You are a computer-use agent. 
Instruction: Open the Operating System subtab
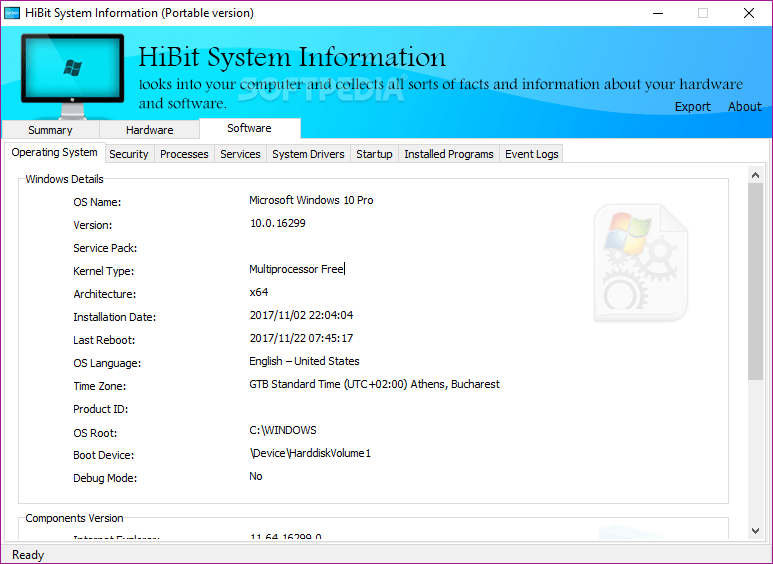coord(55,152)
